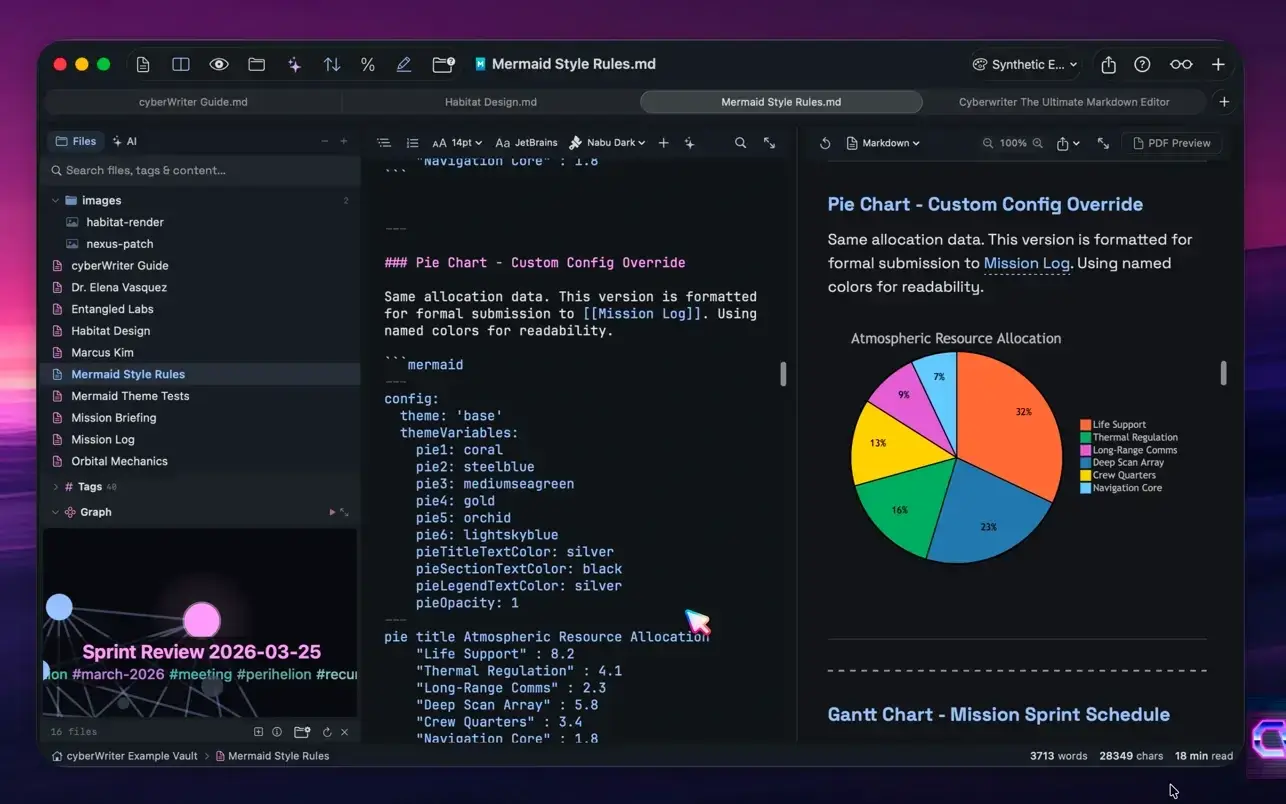Screen dimensions: 1286x804
Task: Open the Mission Briefing note
Action: pos(113,418)
